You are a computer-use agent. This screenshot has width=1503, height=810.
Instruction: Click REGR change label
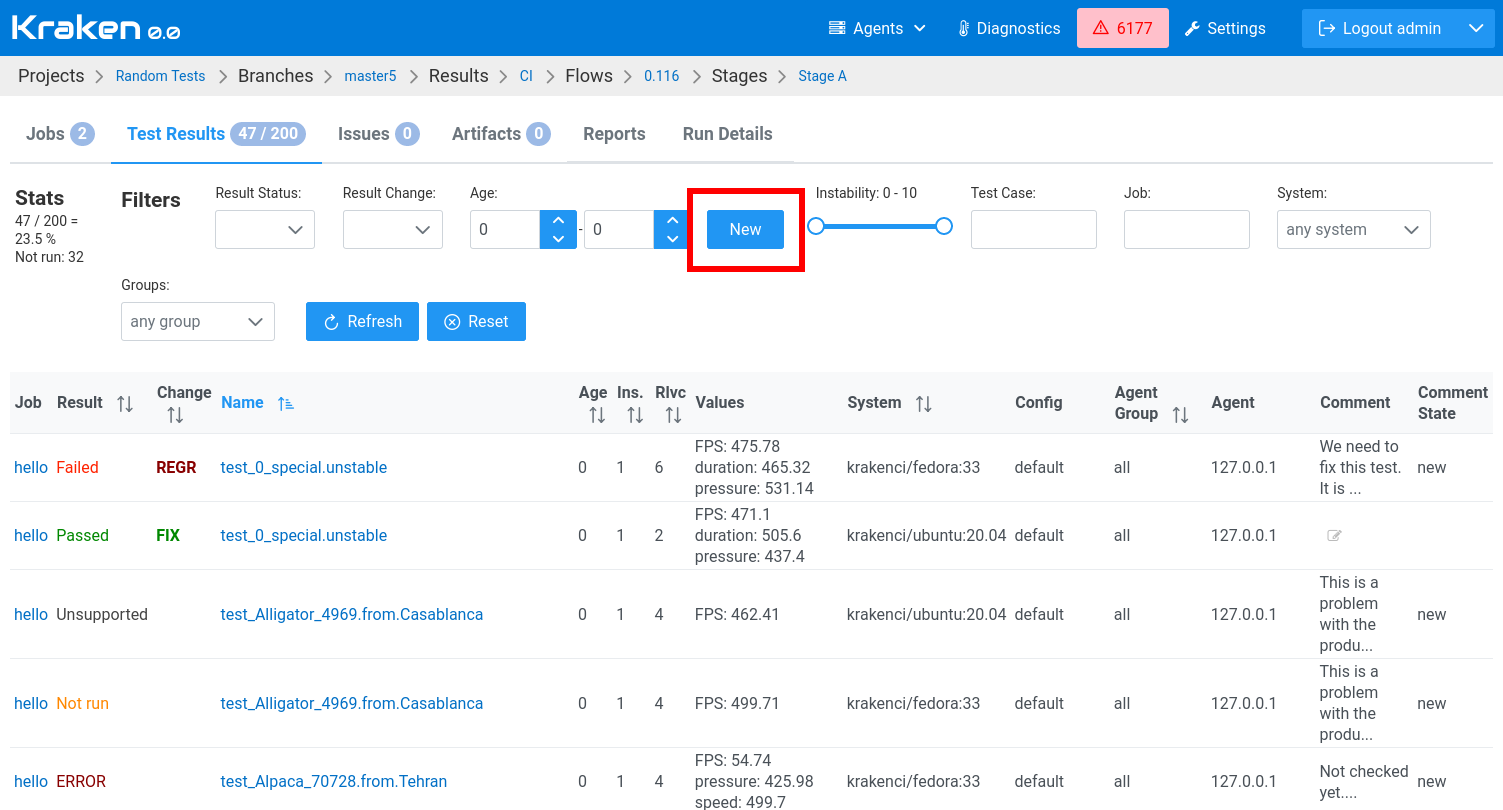click(x=176, y=467)
